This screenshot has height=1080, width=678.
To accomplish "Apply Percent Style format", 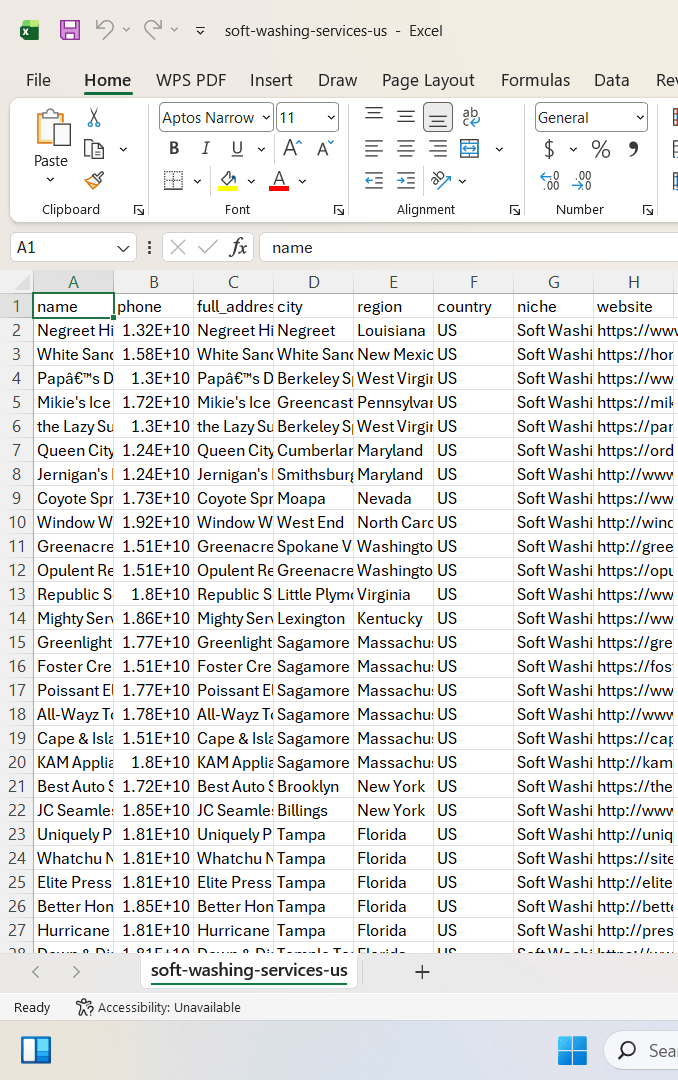I will 601,149.
